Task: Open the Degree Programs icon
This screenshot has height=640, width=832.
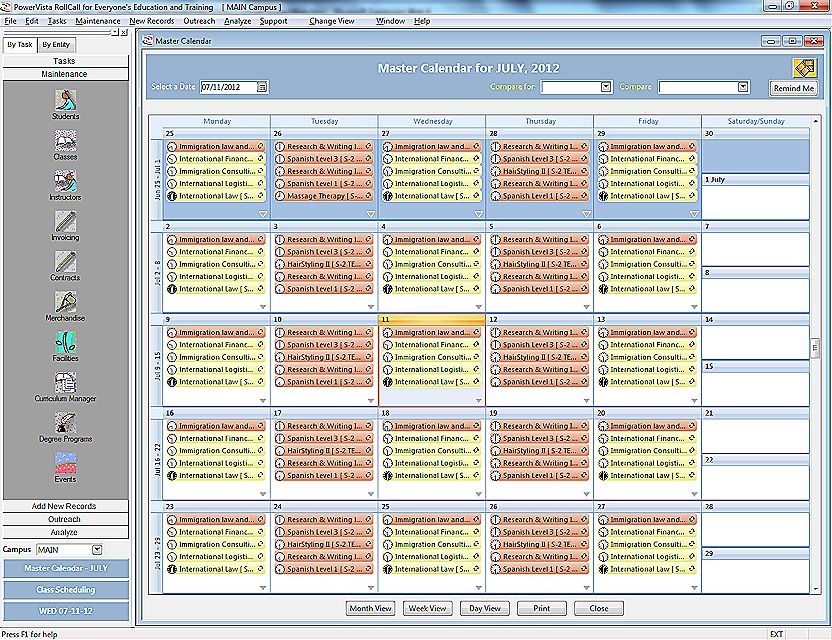Action: pos(65,423)
